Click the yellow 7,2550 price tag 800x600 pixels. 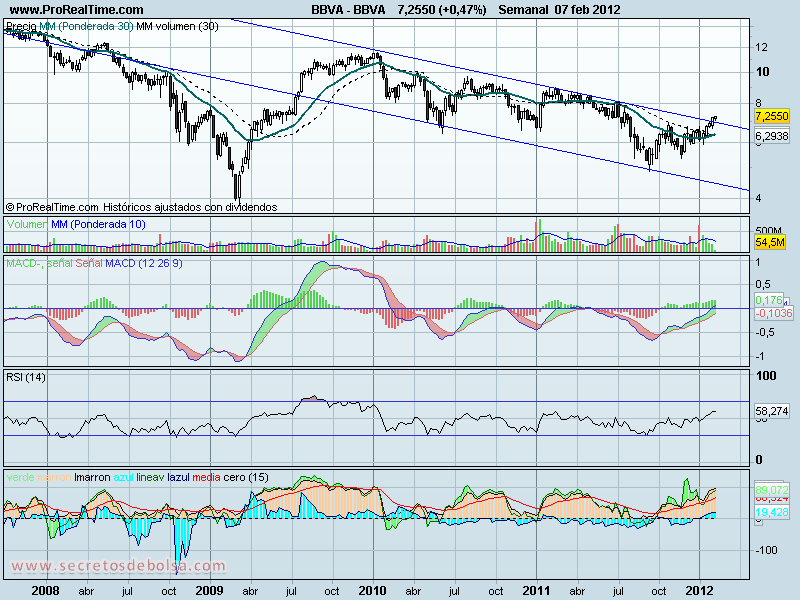(x=771, y=116)
